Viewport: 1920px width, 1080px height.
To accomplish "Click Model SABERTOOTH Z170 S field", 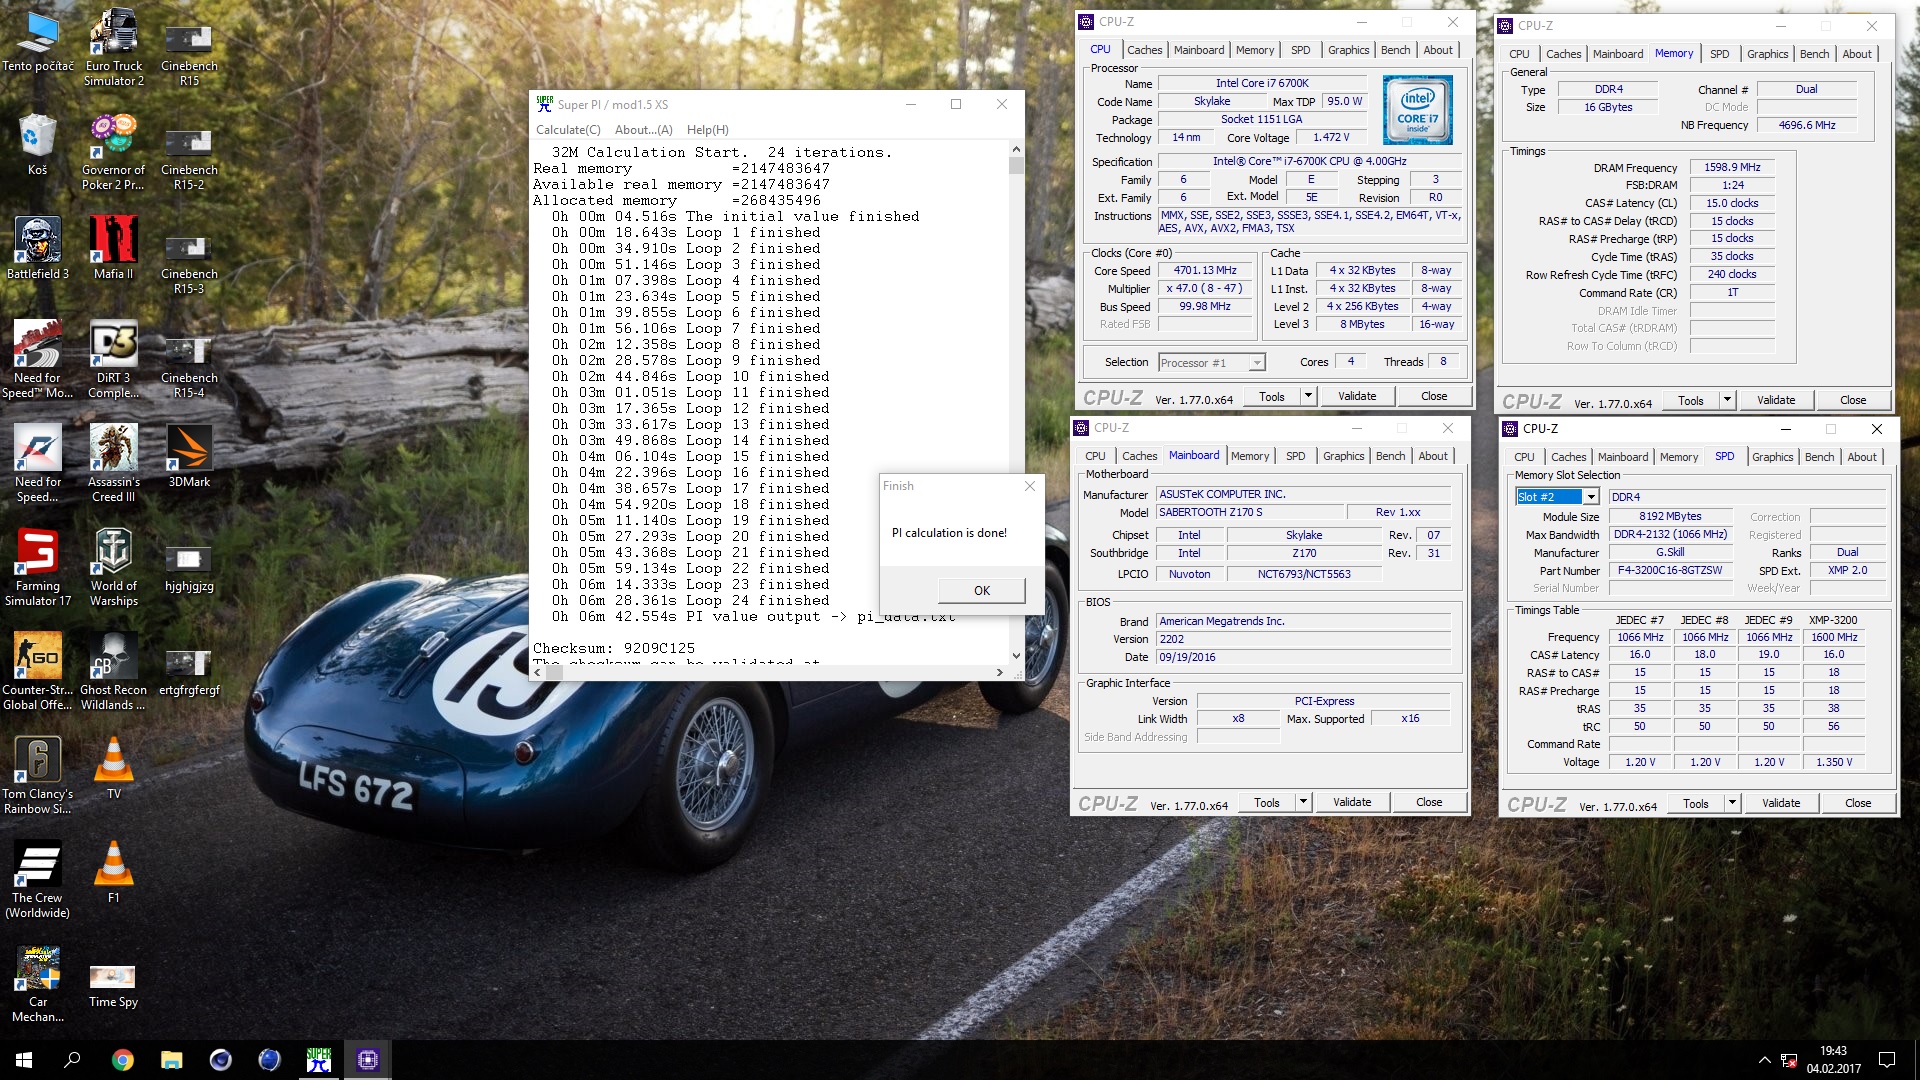I will (x=1249, y=512).
